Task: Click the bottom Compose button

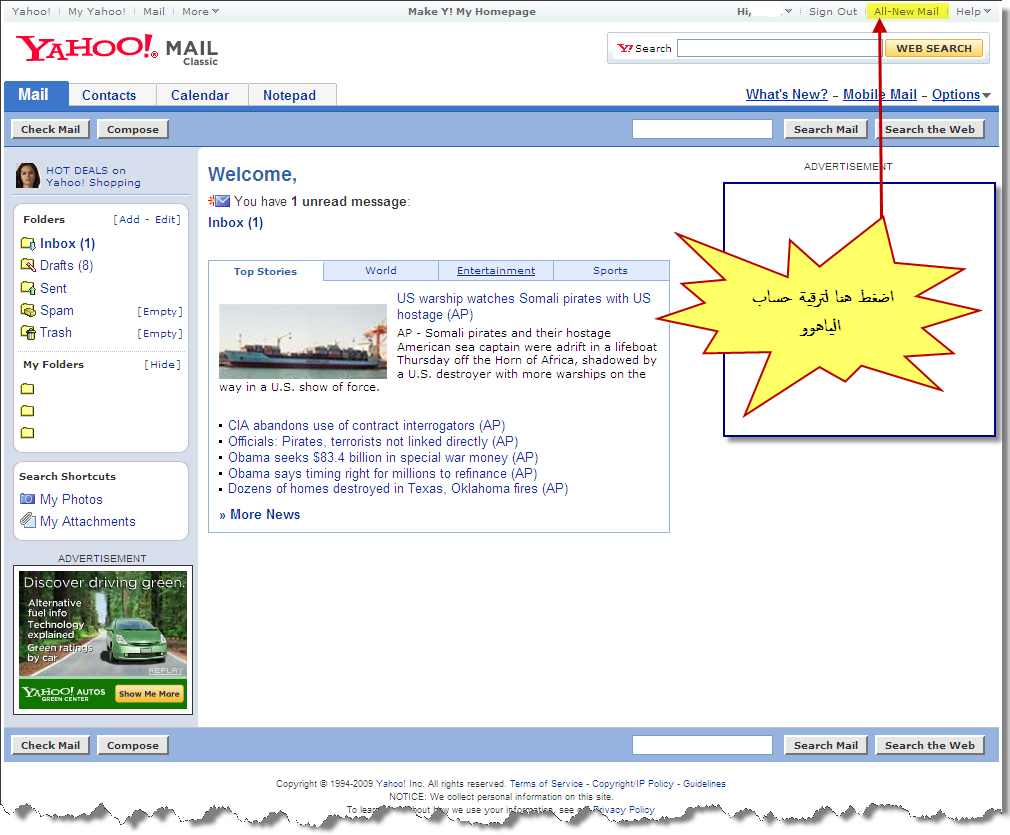Action: point(133,745)
